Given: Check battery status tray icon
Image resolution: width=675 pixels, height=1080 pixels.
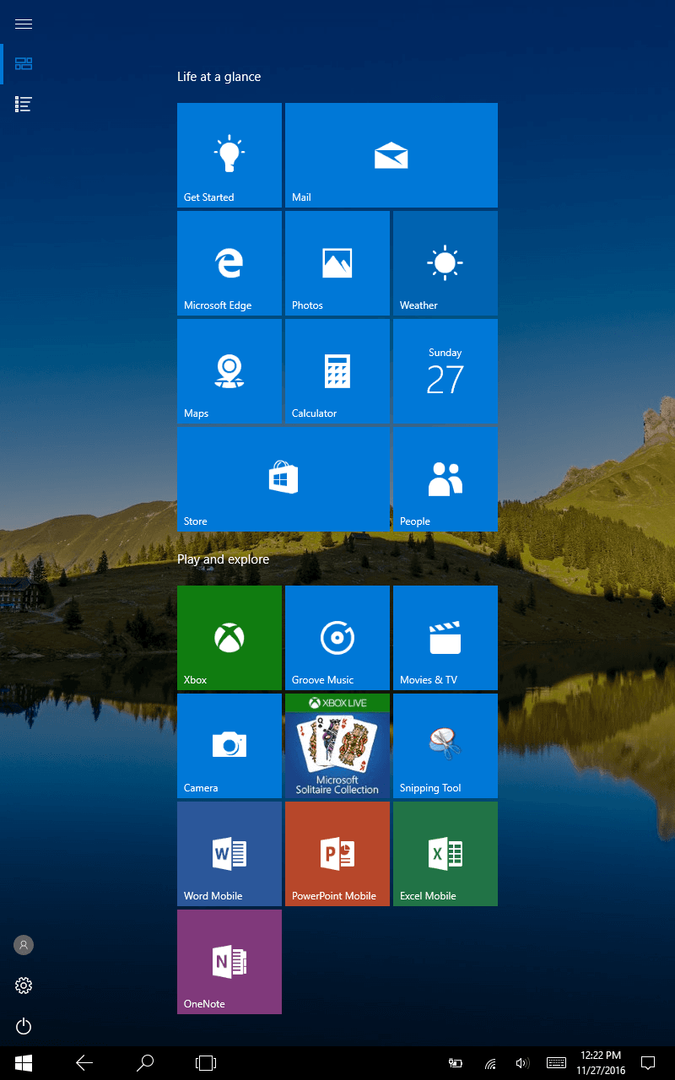Looking at the screenshot, I should (x=455, y=1063).
